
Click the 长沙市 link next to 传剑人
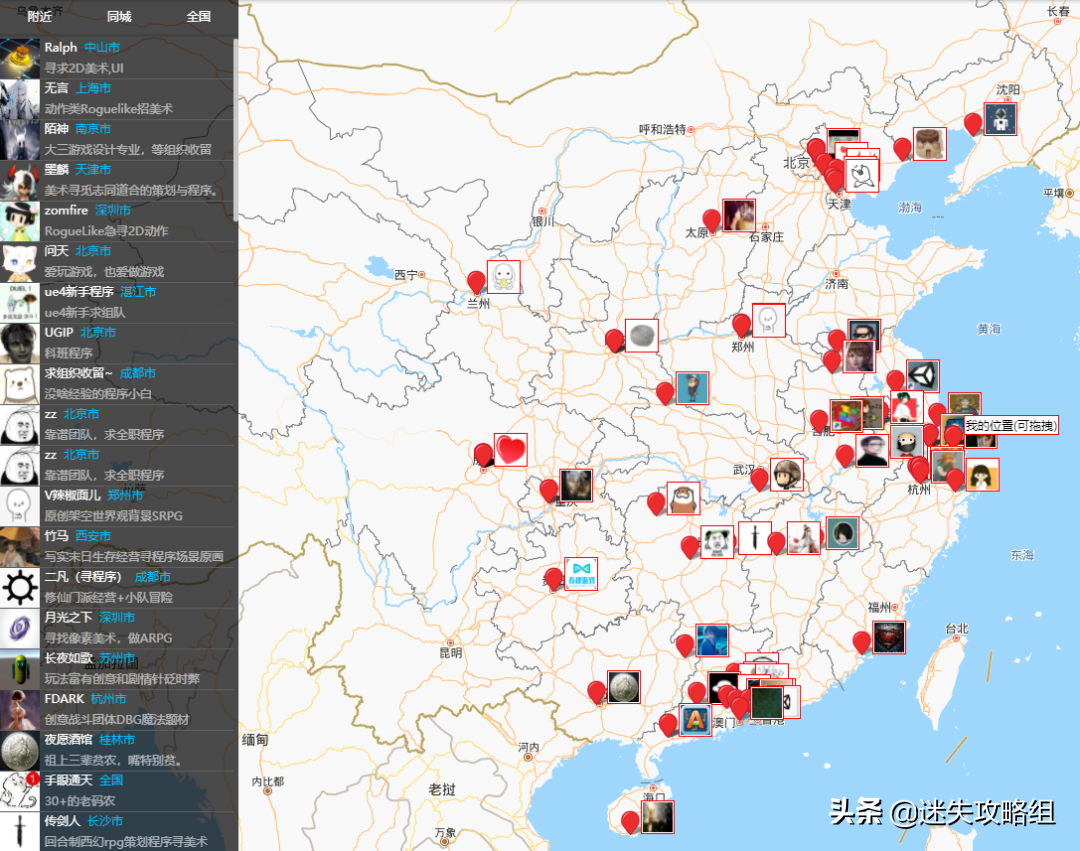click(105, 821)
